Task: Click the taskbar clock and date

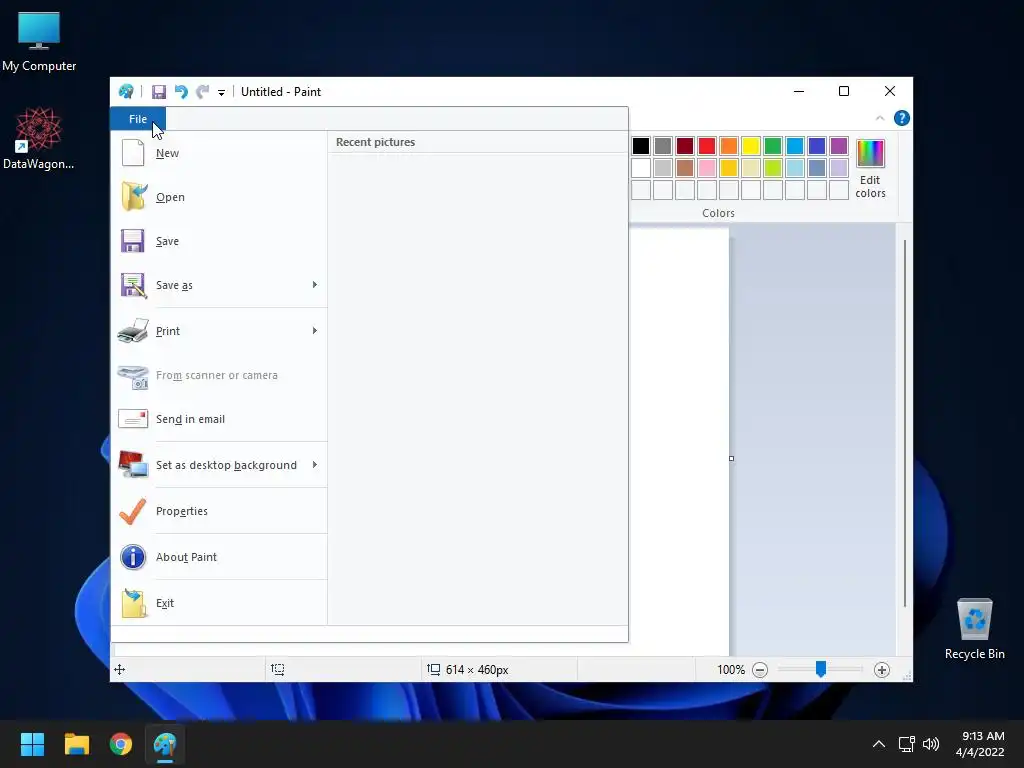Action: tap(980, 744)
